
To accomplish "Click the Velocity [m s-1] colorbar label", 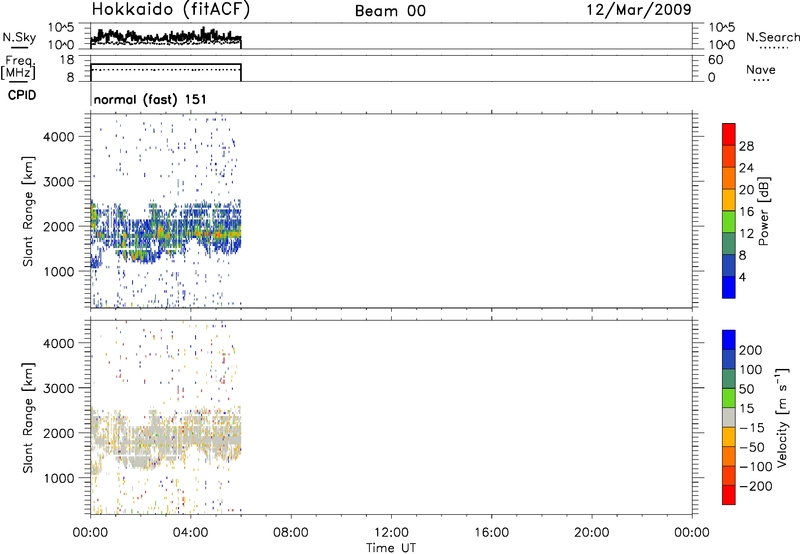I will click(x=782, y=418).
